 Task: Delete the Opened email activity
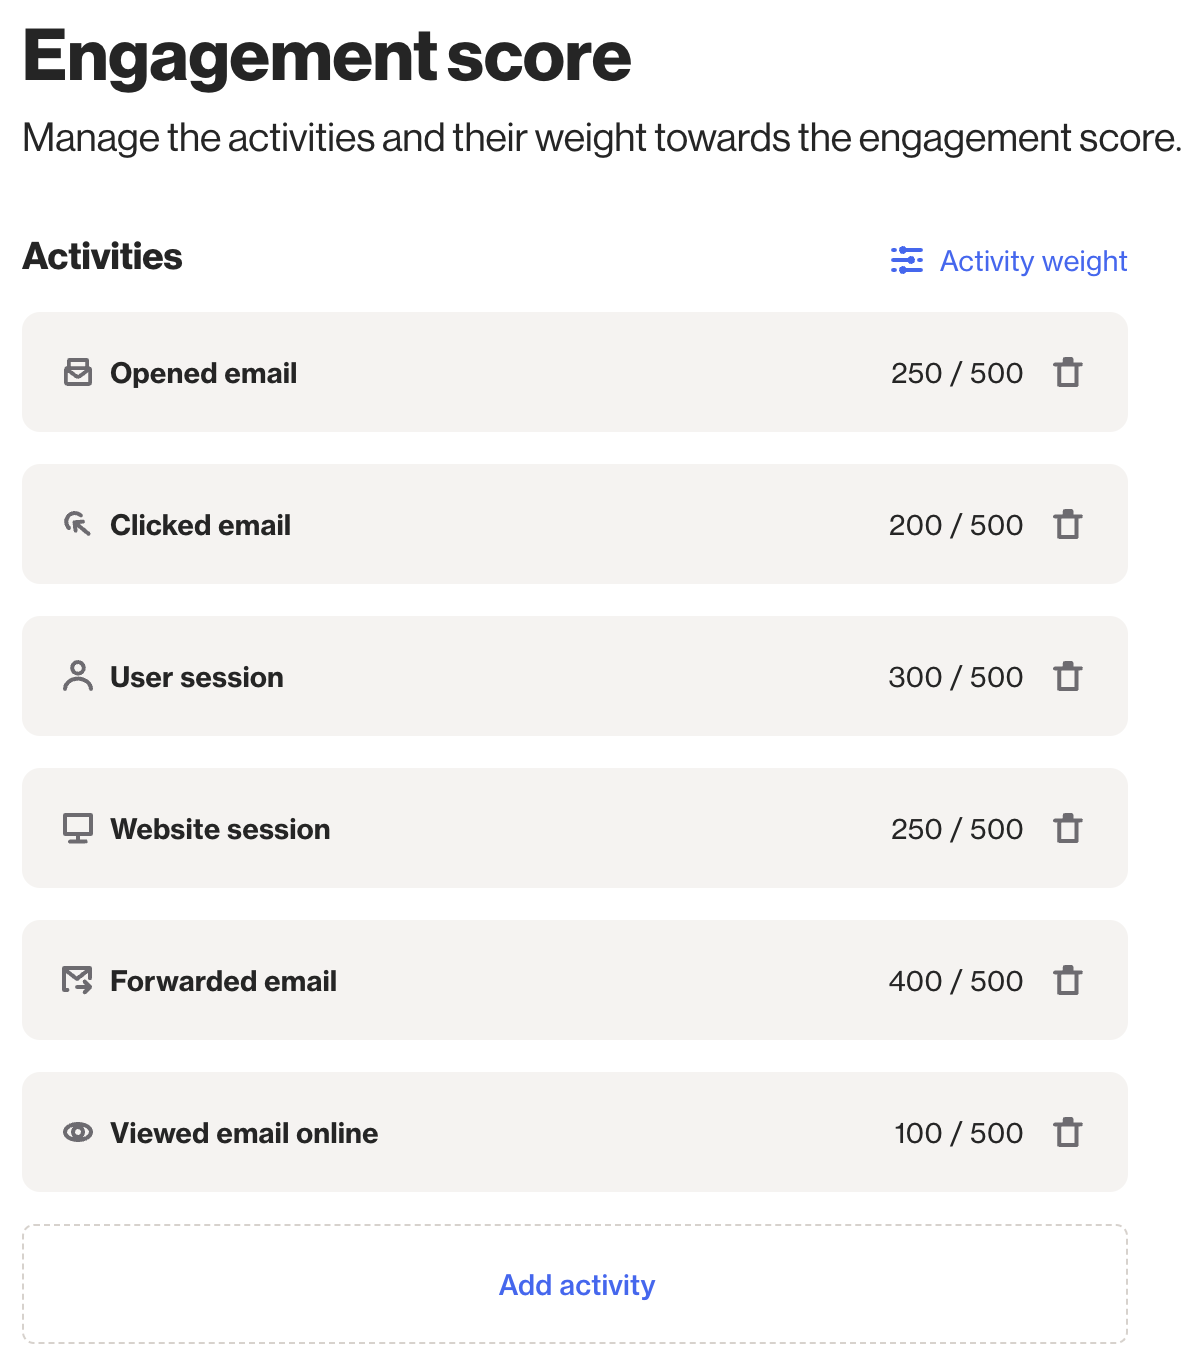(1068, 372)
